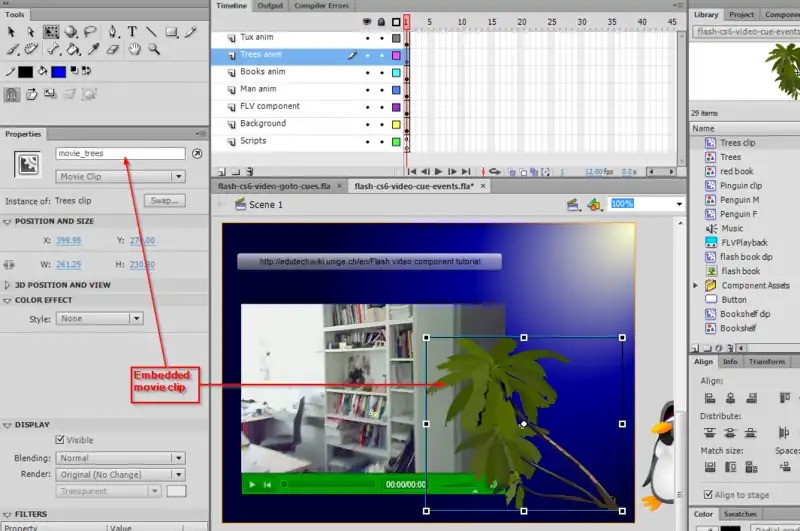
Task: Toggle the Visible checkbox in Display
Action: [61, 440]
